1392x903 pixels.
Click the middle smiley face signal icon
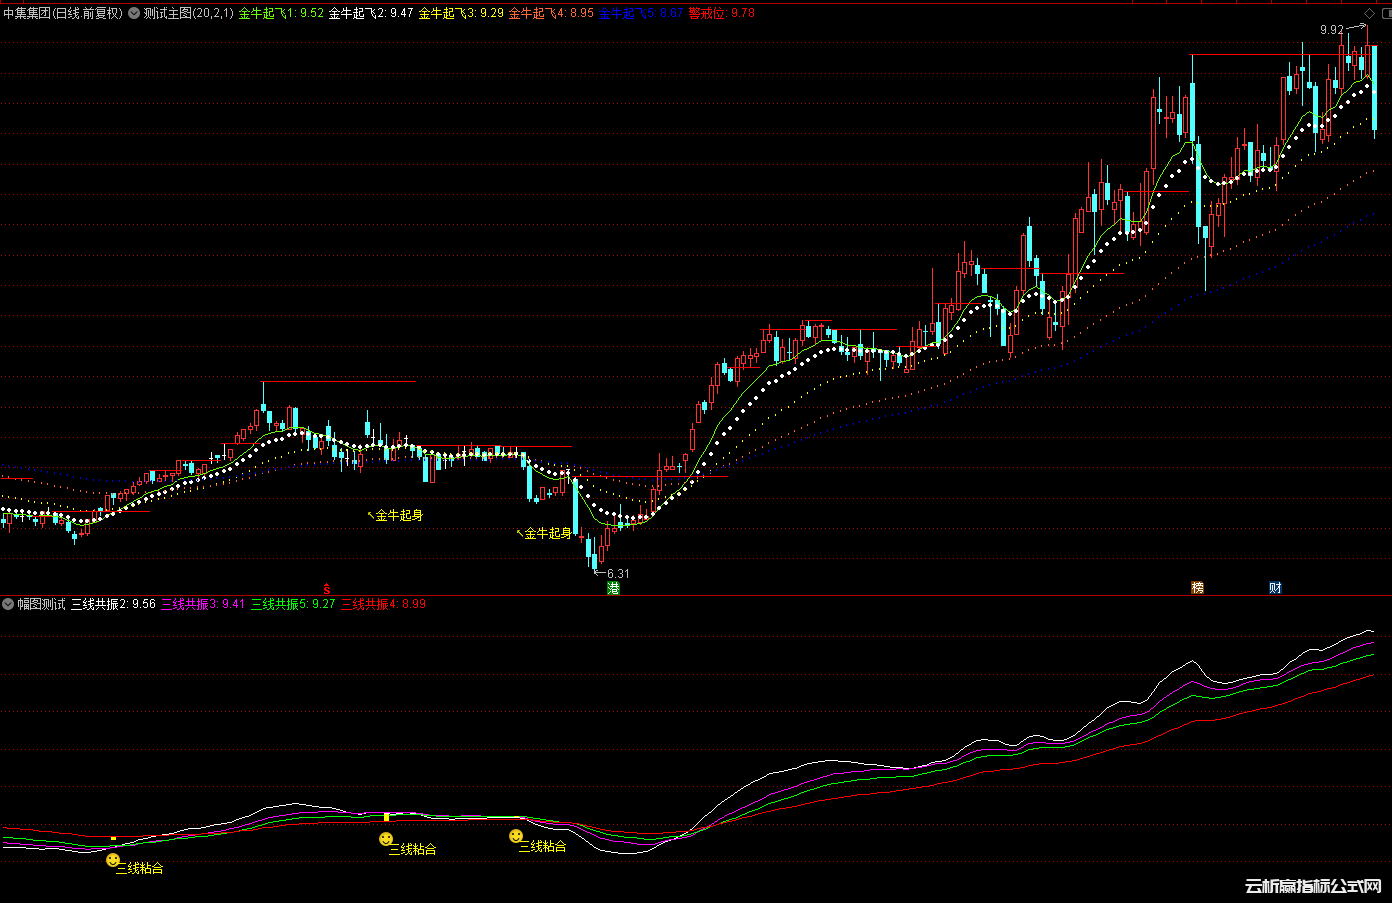click(x=386, y=840)
